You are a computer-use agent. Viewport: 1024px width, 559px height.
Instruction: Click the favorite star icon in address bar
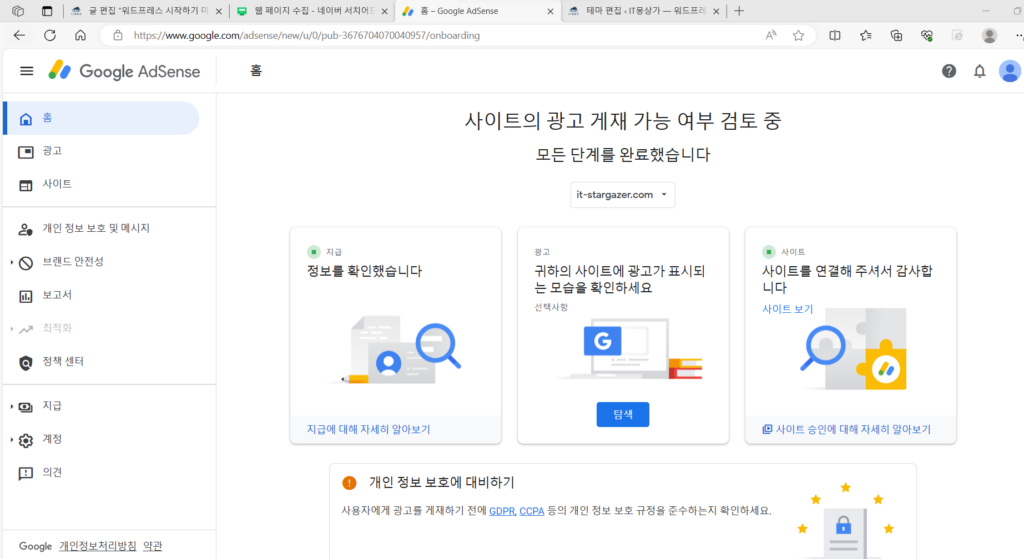[x=798, y=35]
